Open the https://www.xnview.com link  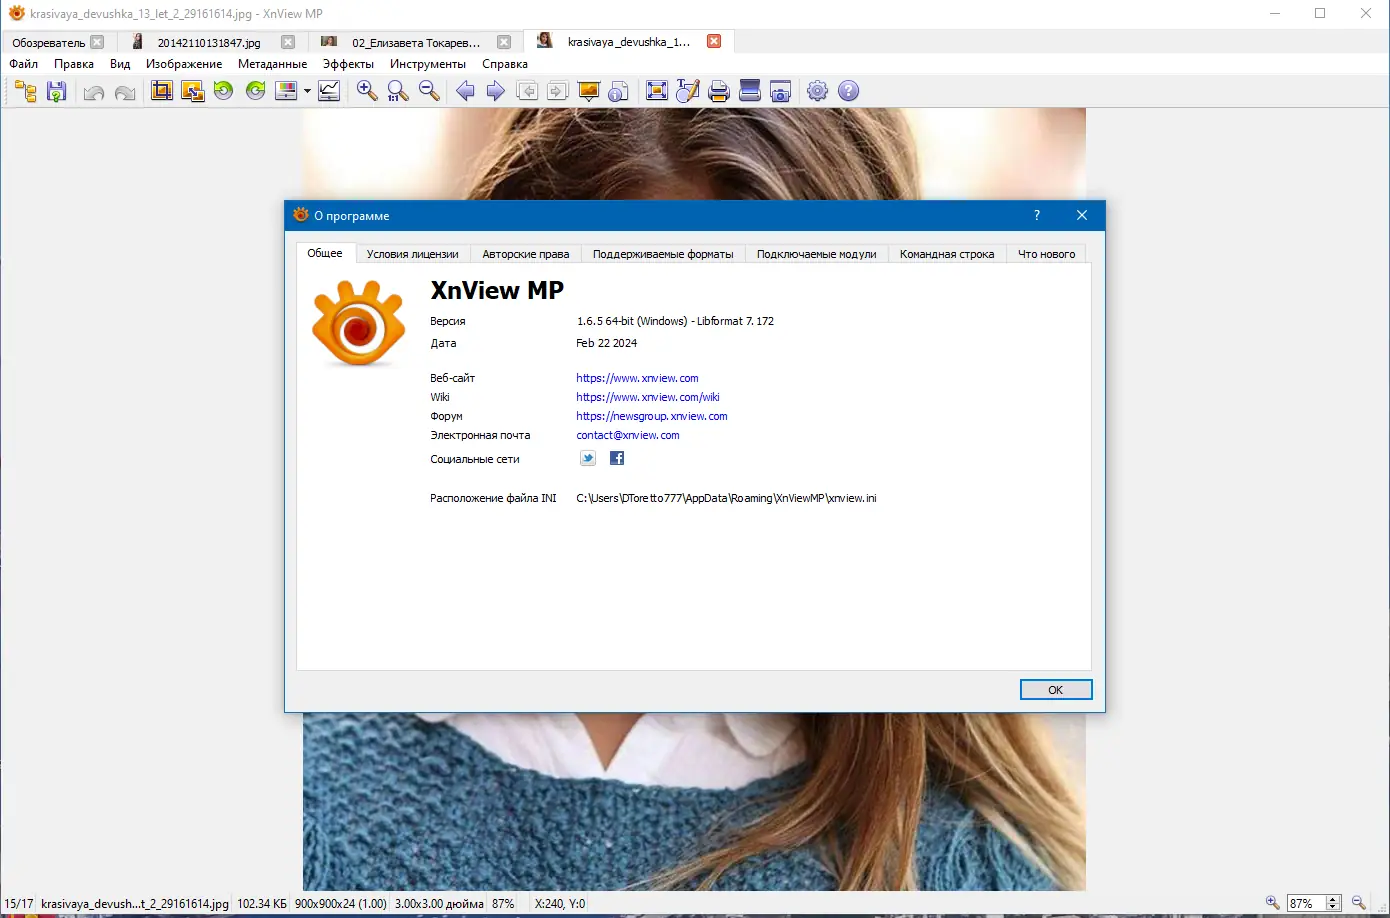tap(637, 378)
